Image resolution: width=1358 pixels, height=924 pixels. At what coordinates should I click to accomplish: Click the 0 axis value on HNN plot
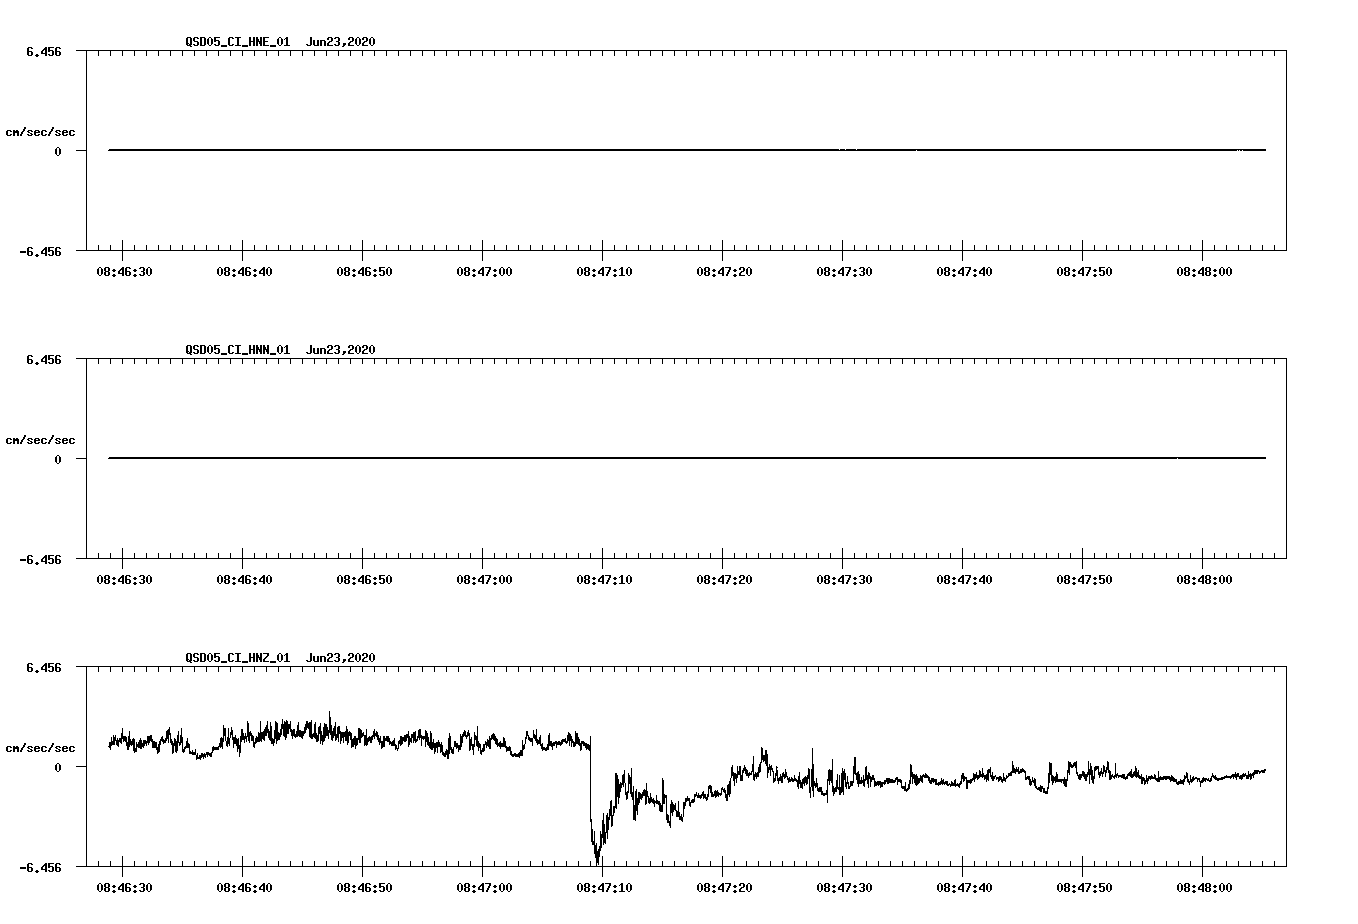point(58,459)
